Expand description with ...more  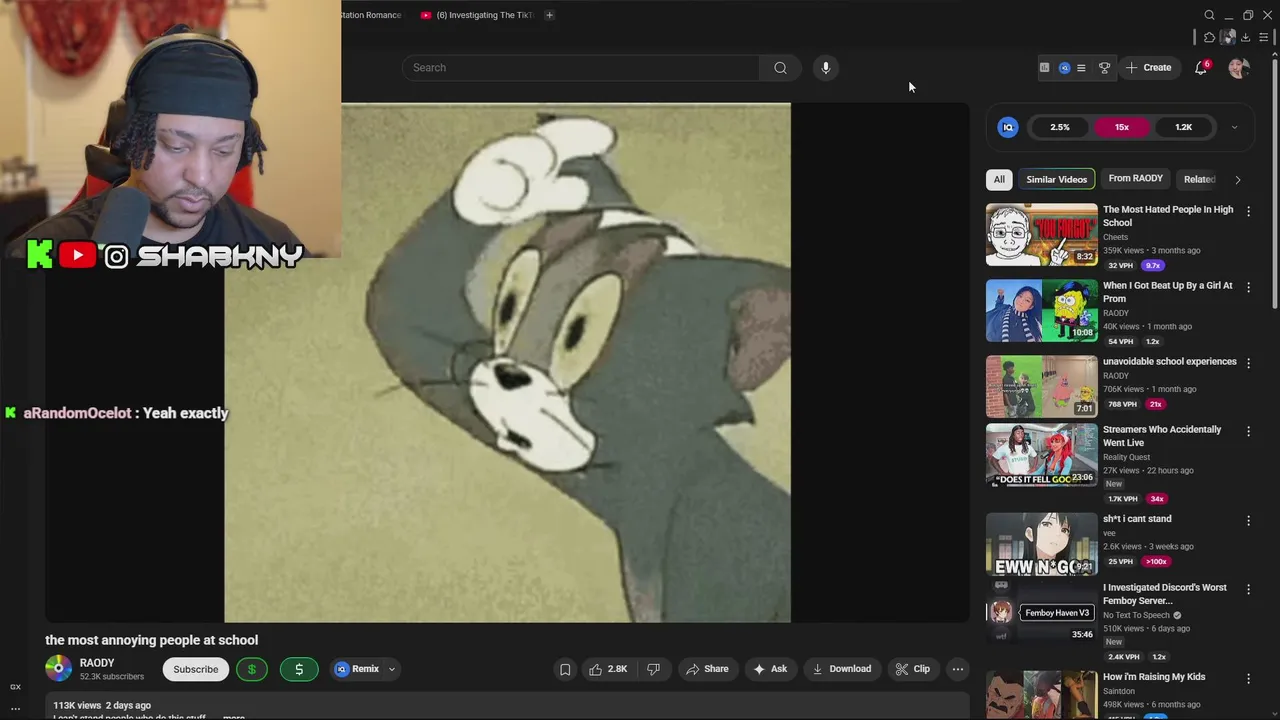pos(234,717)
